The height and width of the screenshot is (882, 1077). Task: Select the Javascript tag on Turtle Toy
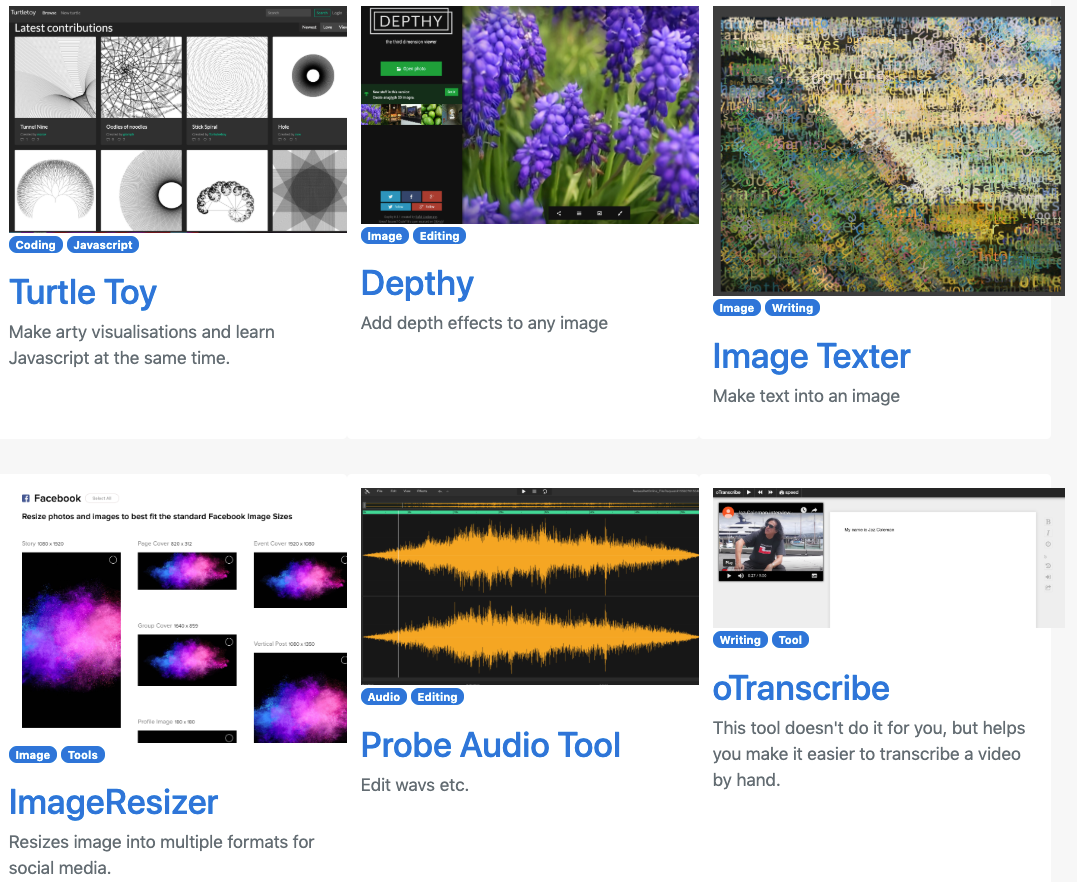click(x=103, y=245)
